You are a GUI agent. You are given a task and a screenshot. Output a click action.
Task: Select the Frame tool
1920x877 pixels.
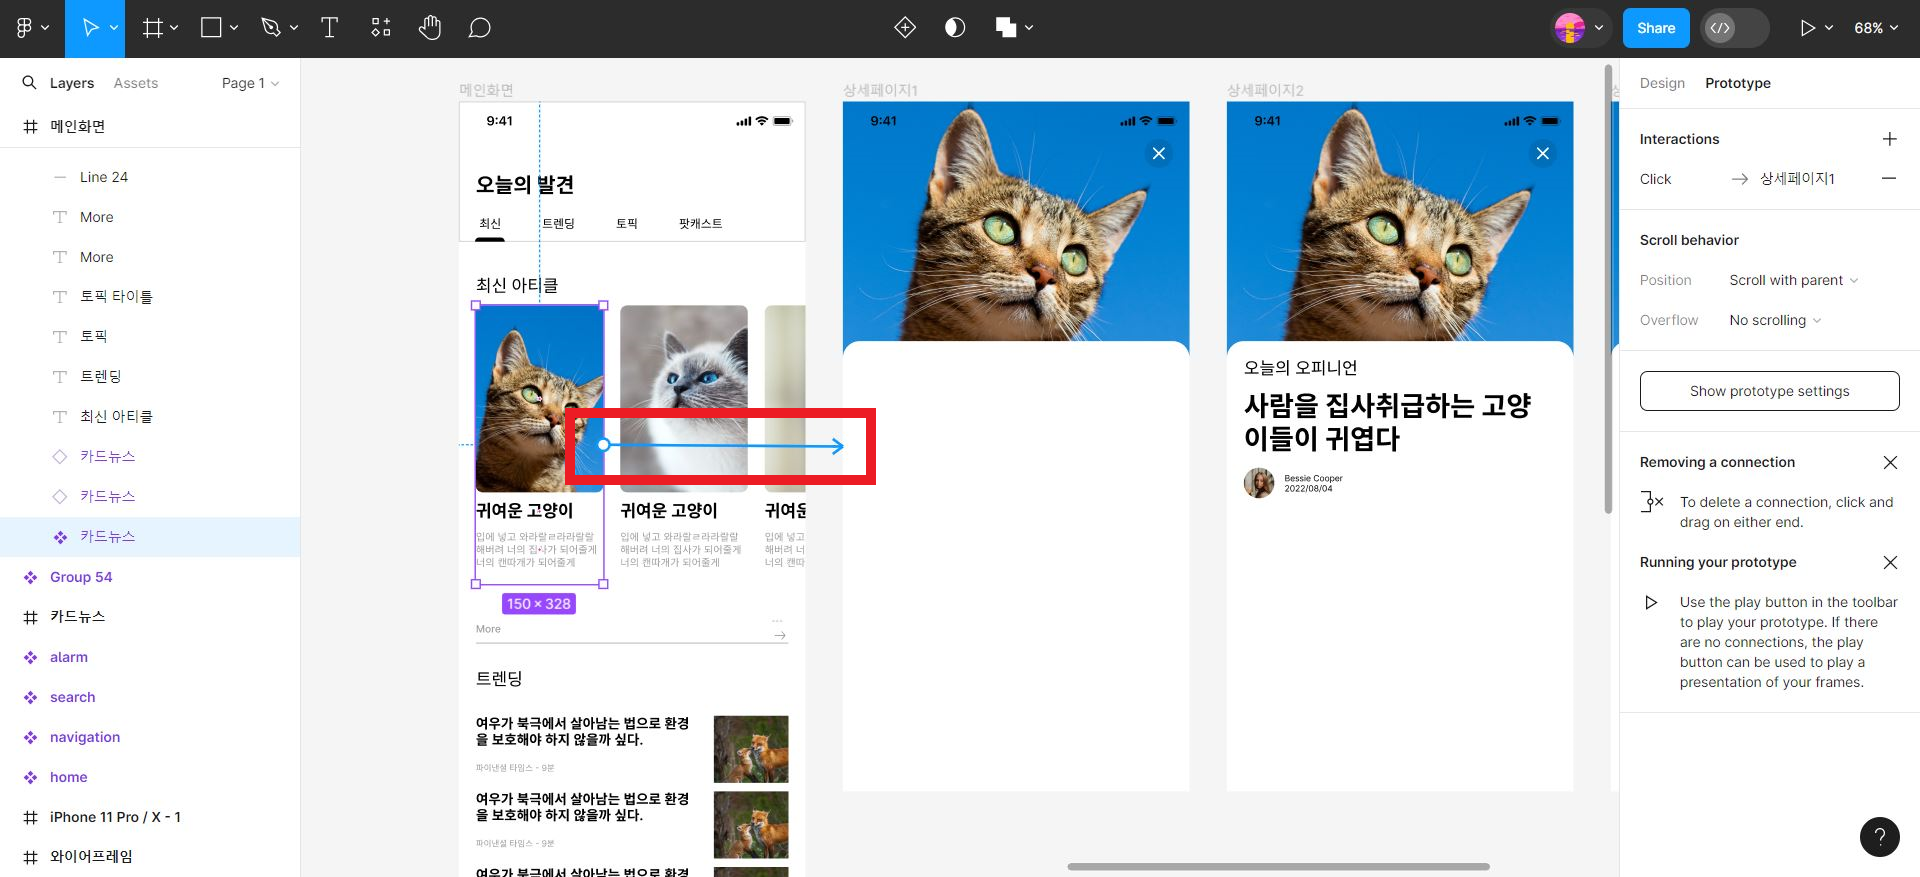point(152,28)
